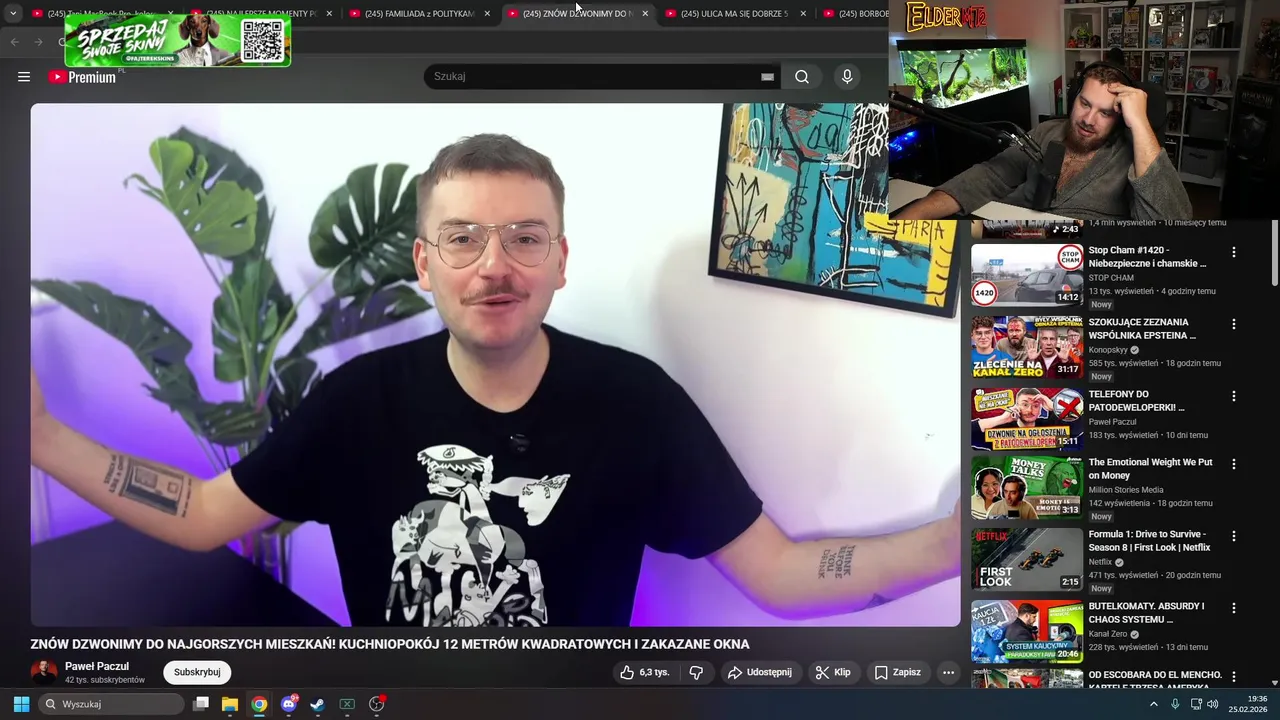Viewport: 1280px width, 720px height.
Task: Open Telefony do patodeweloperki thumbnail
Action: (1027, 419)
